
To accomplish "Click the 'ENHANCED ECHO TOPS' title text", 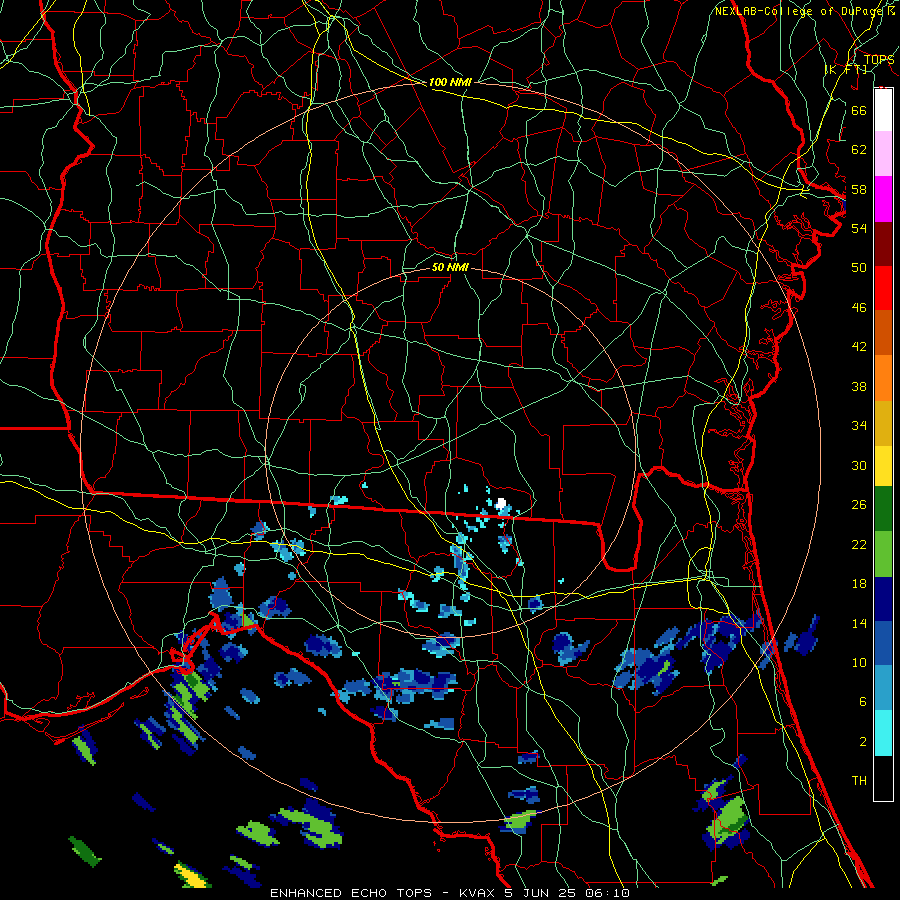I will (351, 893).
